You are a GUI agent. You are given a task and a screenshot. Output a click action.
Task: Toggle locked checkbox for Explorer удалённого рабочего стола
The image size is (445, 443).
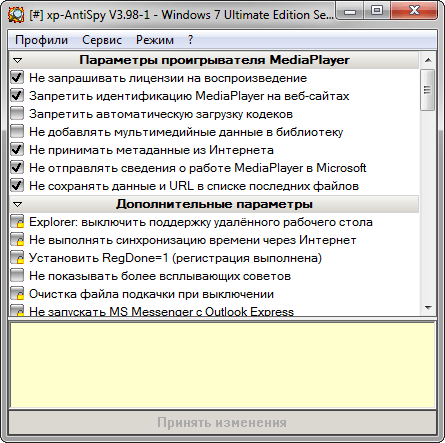click(x=17, y=222)
